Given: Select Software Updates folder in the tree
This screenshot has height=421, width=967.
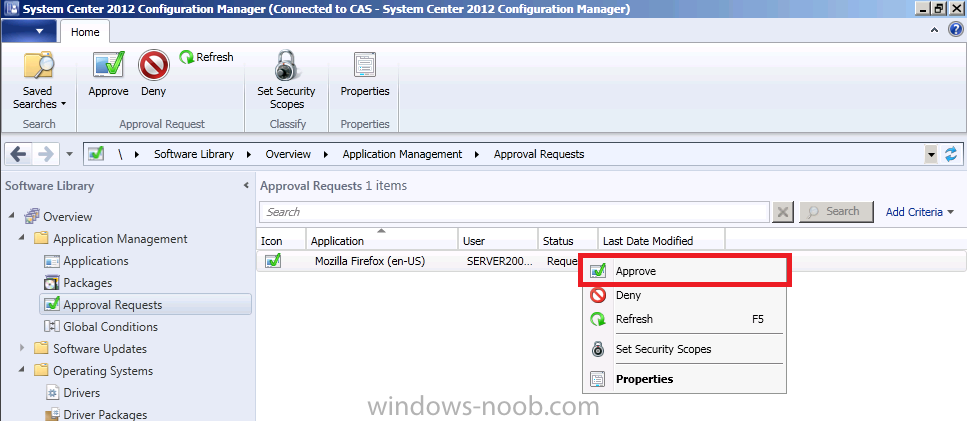Looking at the screenshot, I should pos(91,348).
